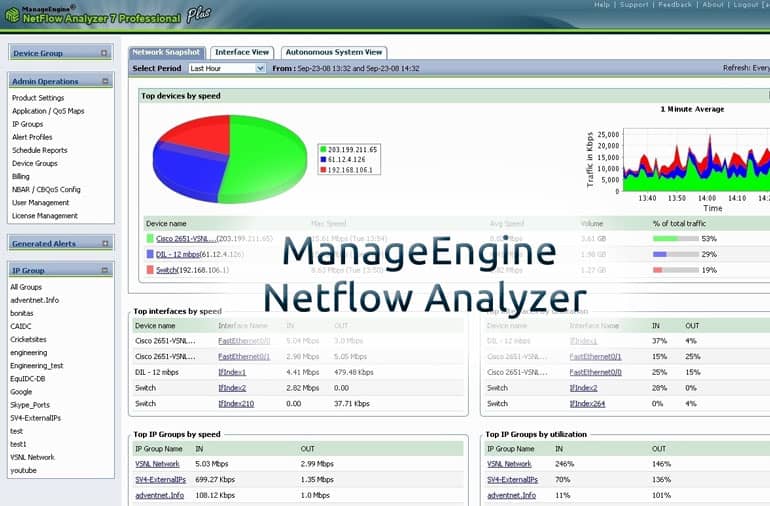Select SV4-ExternalIPs in sidebar list

(x=35, y=418)
